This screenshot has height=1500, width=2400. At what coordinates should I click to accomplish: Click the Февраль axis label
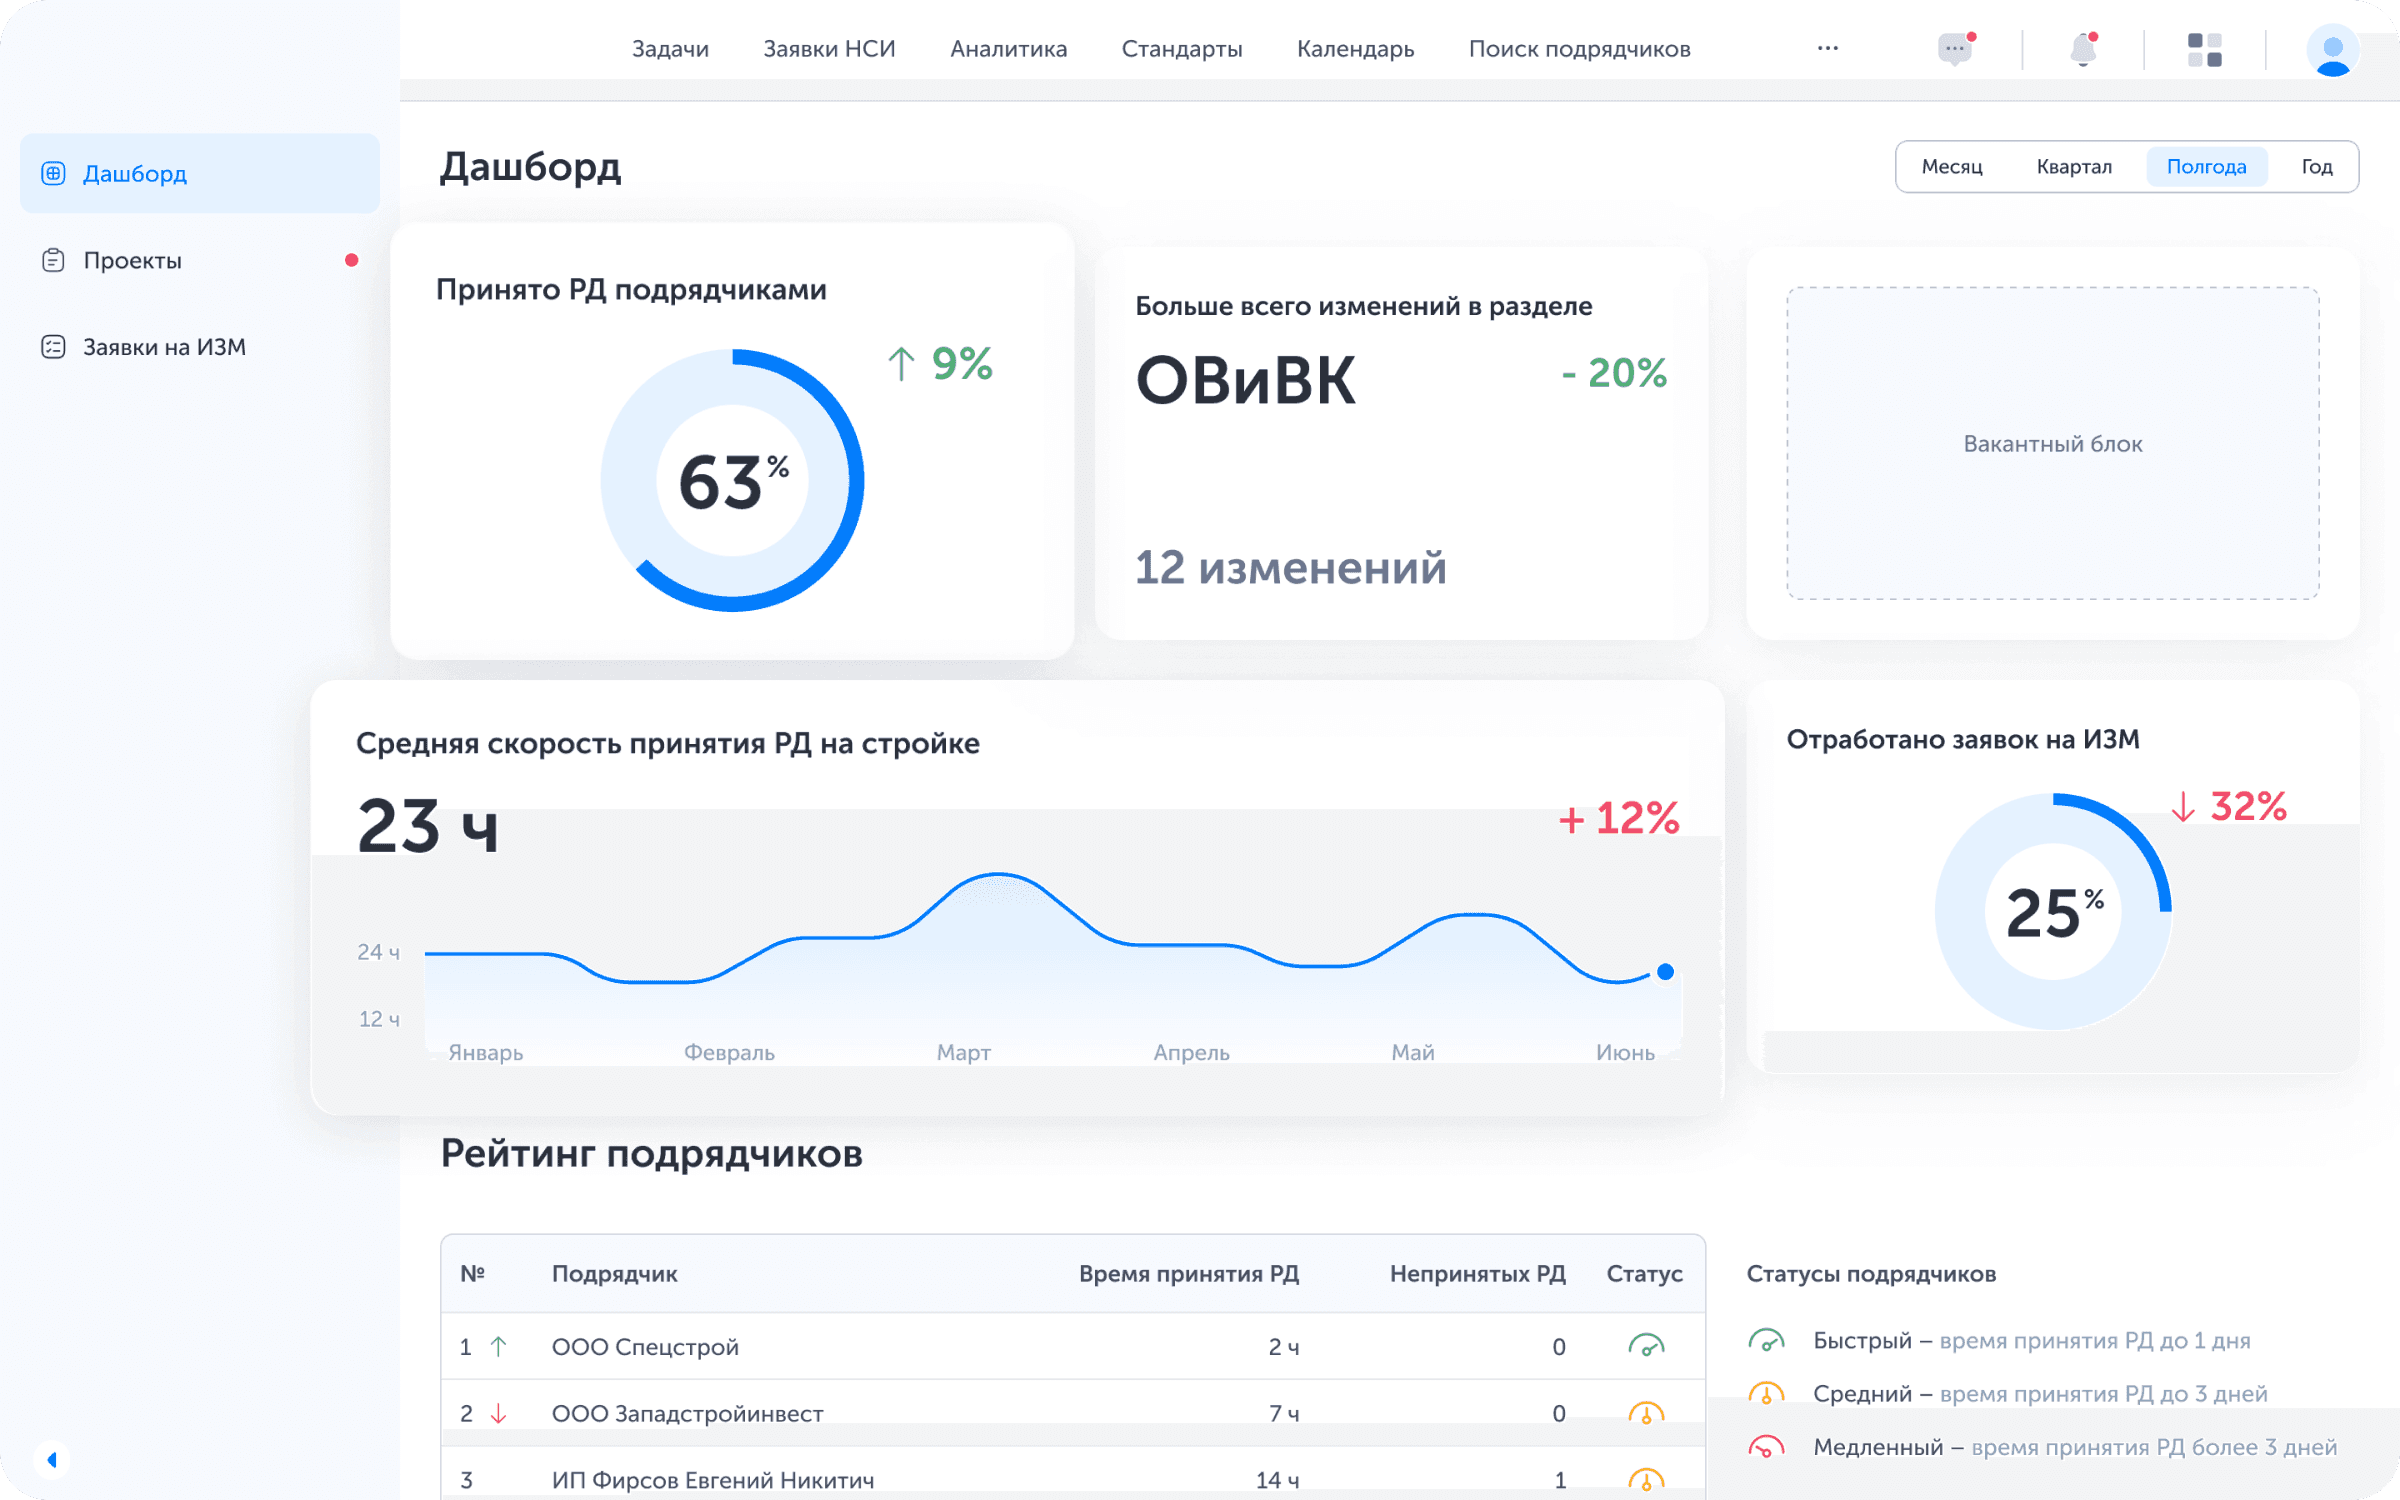(729, 1052)
